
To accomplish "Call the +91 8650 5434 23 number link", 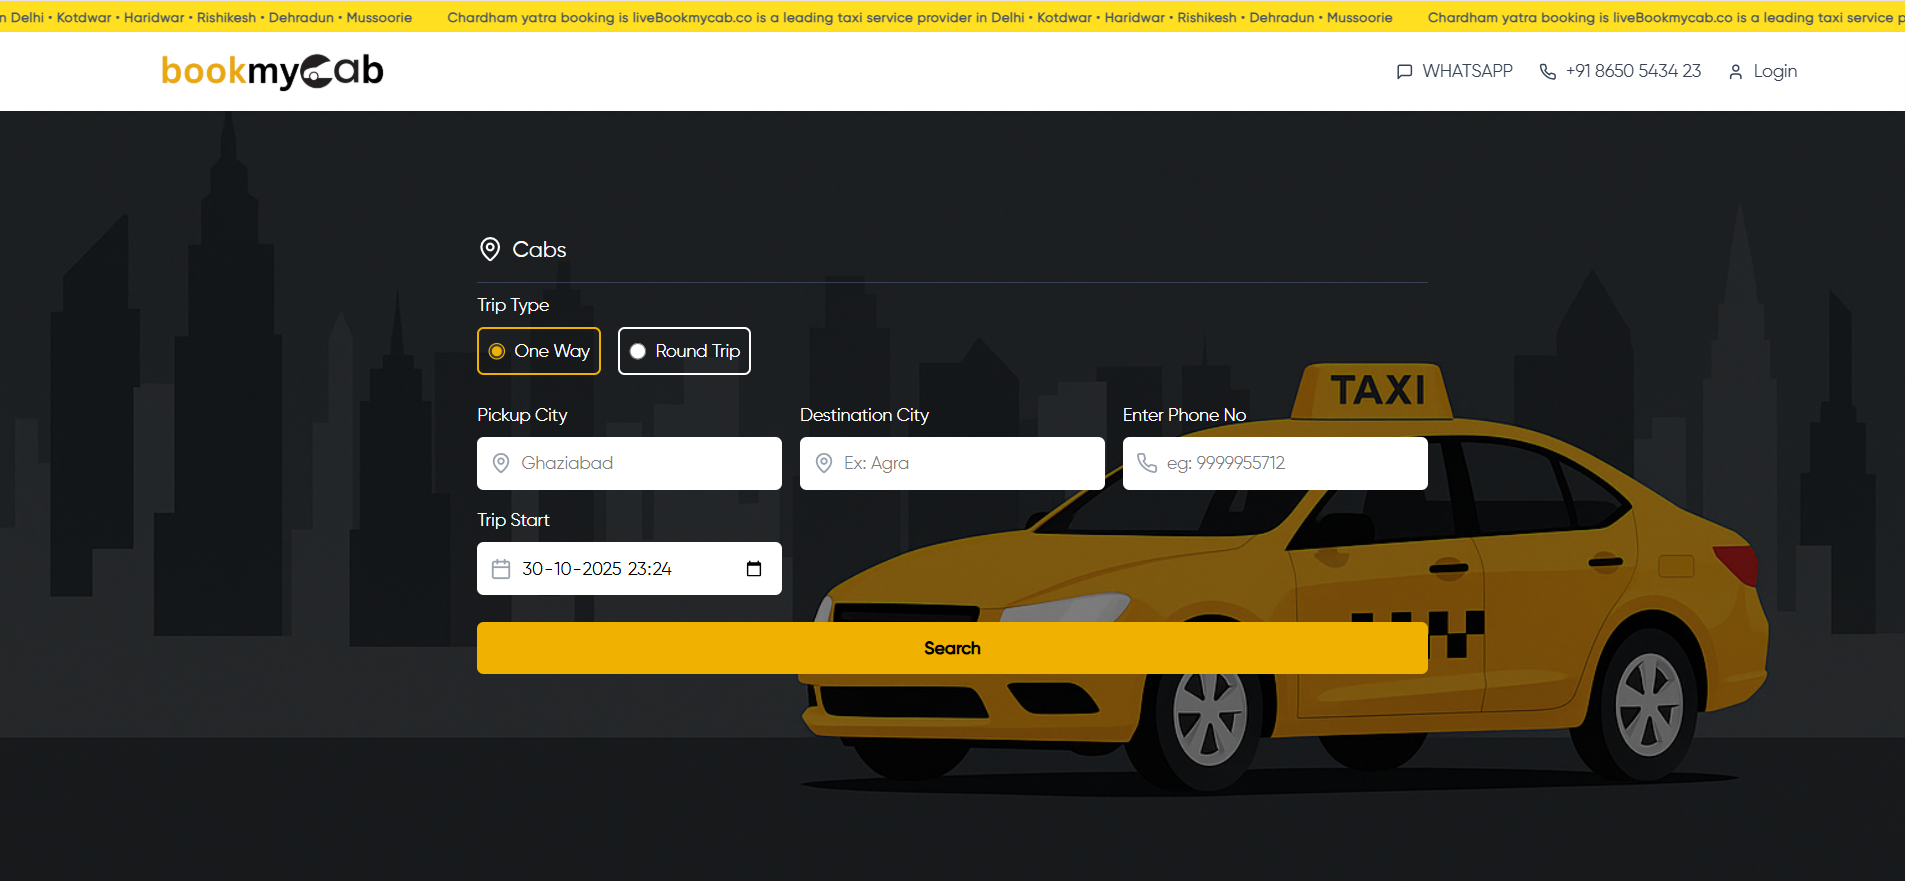I will pyautogui.click(x=1632, y=72).
